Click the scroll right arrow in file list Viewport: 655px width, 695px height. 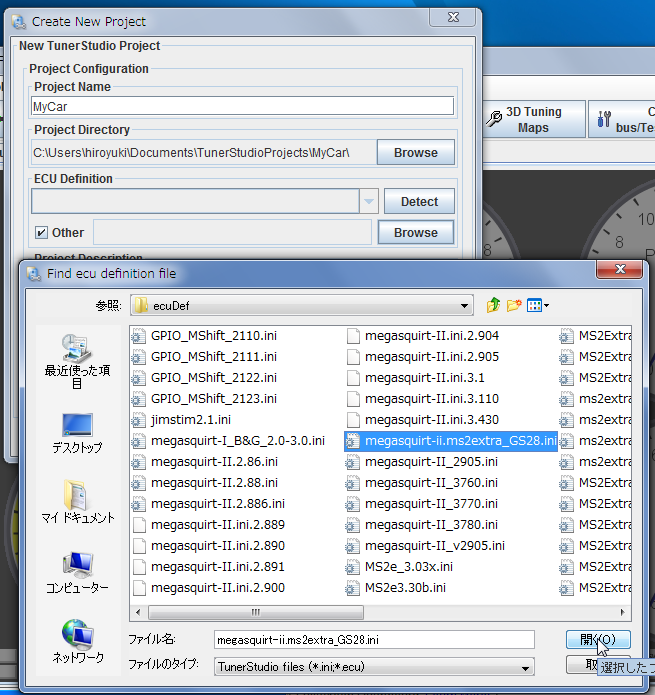click(x=623, y=613)
